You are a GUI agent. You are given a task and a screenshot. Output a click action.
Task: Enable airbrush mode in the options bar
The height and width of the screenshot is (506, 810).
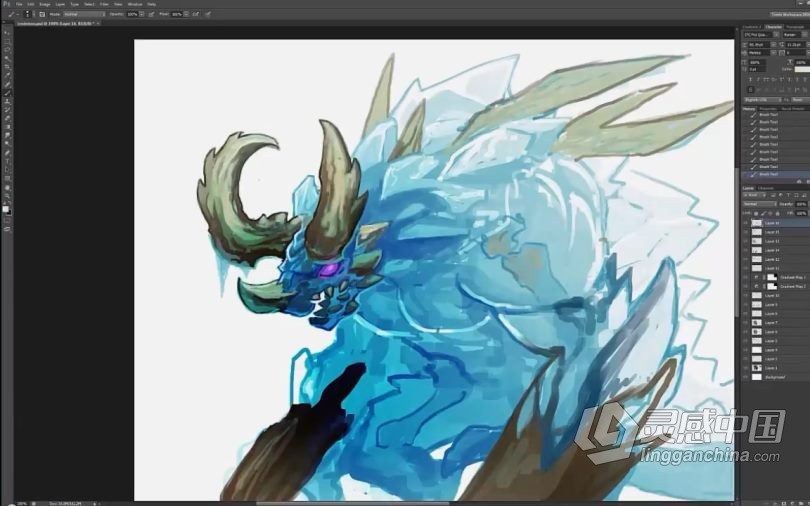196,14
